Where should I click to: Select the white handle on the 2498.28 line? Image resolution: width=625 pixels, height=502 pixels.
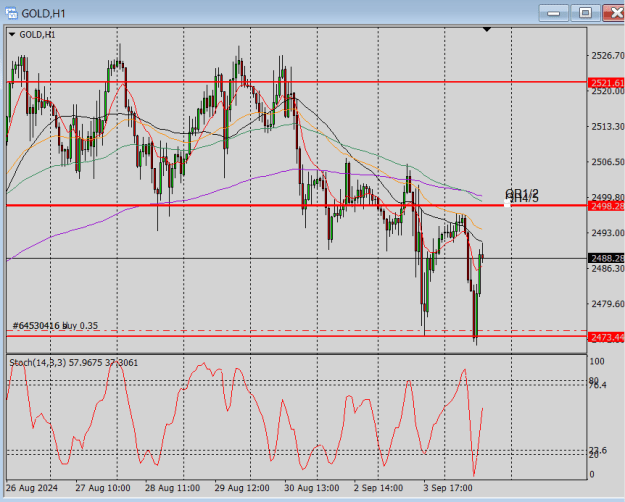(507, 204)
